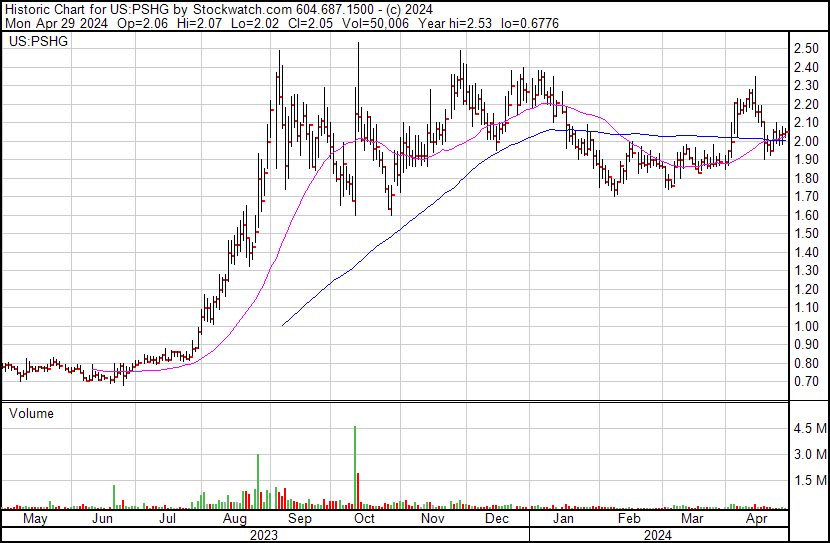Viewport: 830px width, 543px height.
Task: Click the 2024 year label
Action: pos(657,535)
